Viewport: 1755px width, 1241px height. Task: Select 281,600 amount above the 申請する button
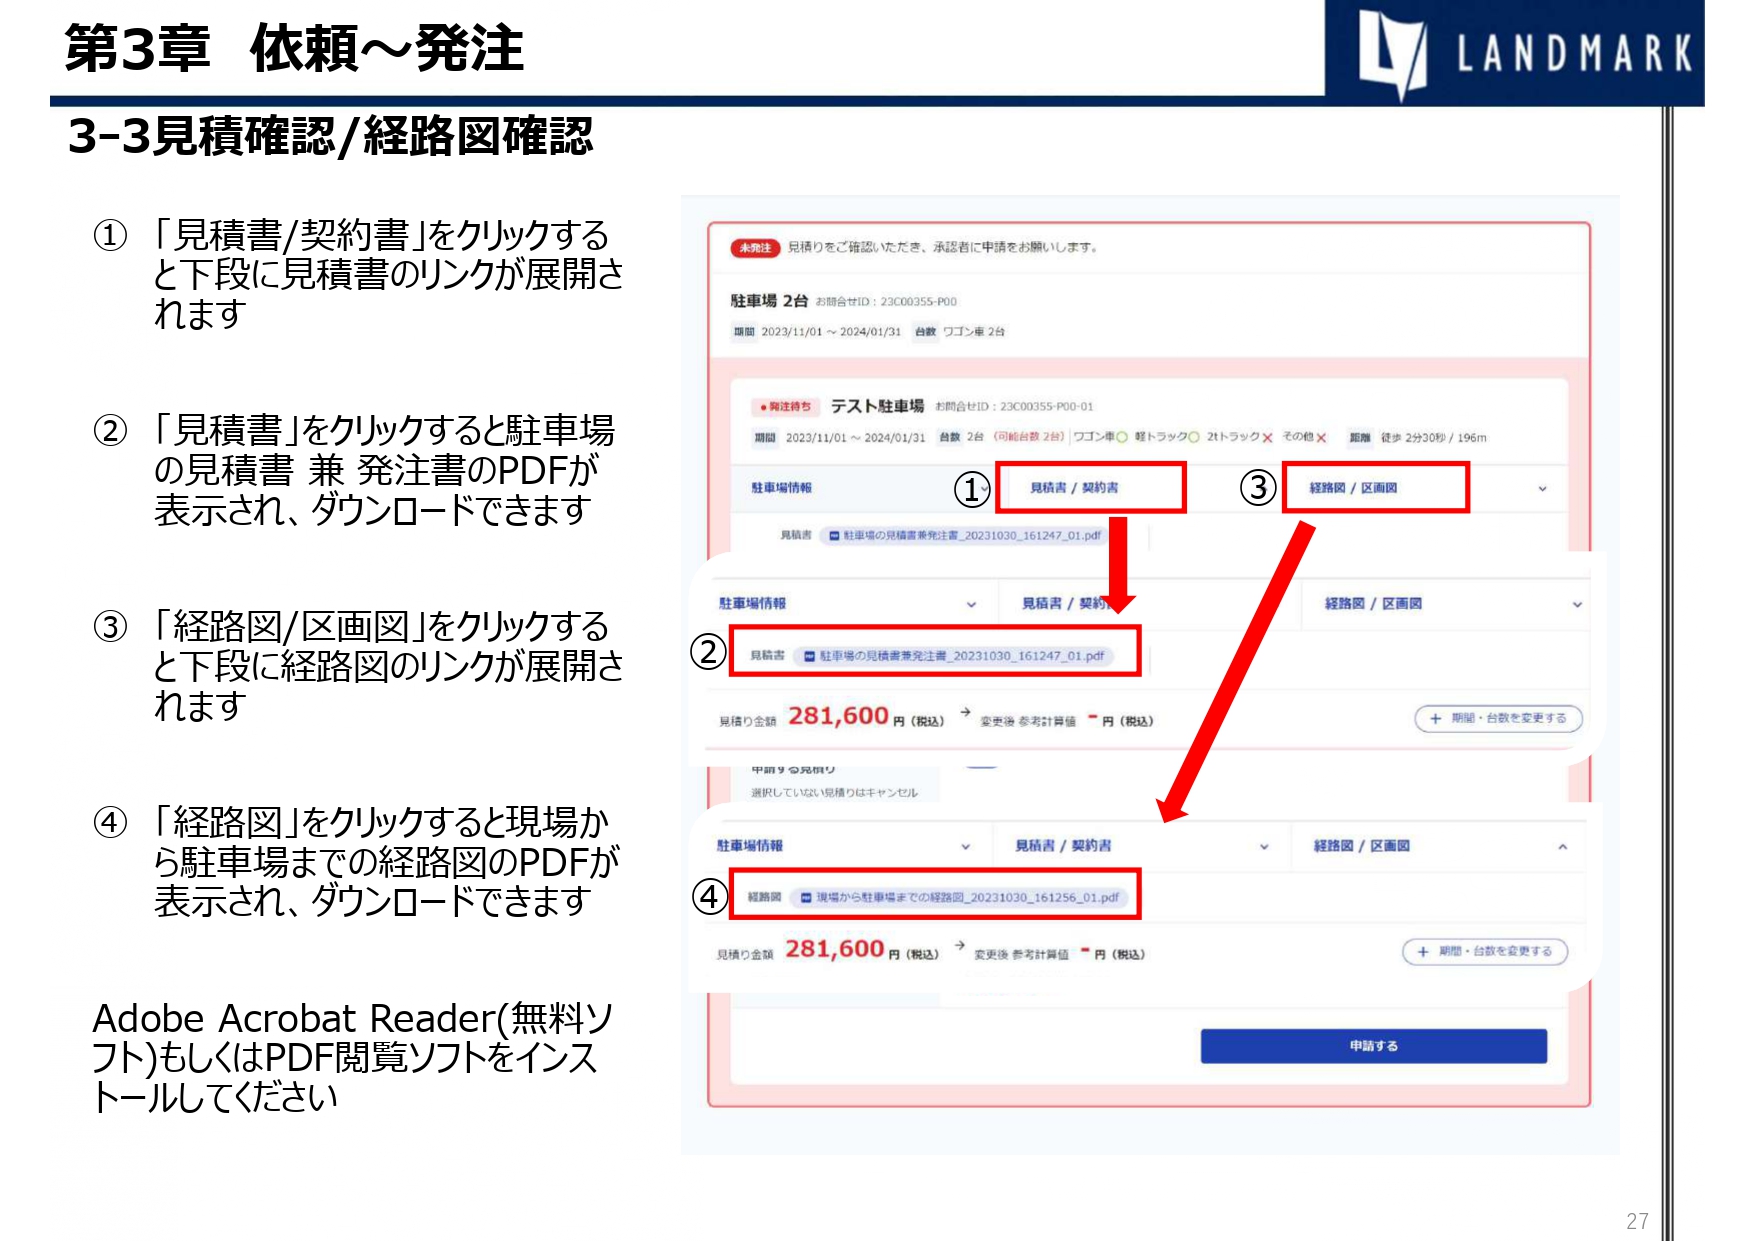click(x=835, y=948)
